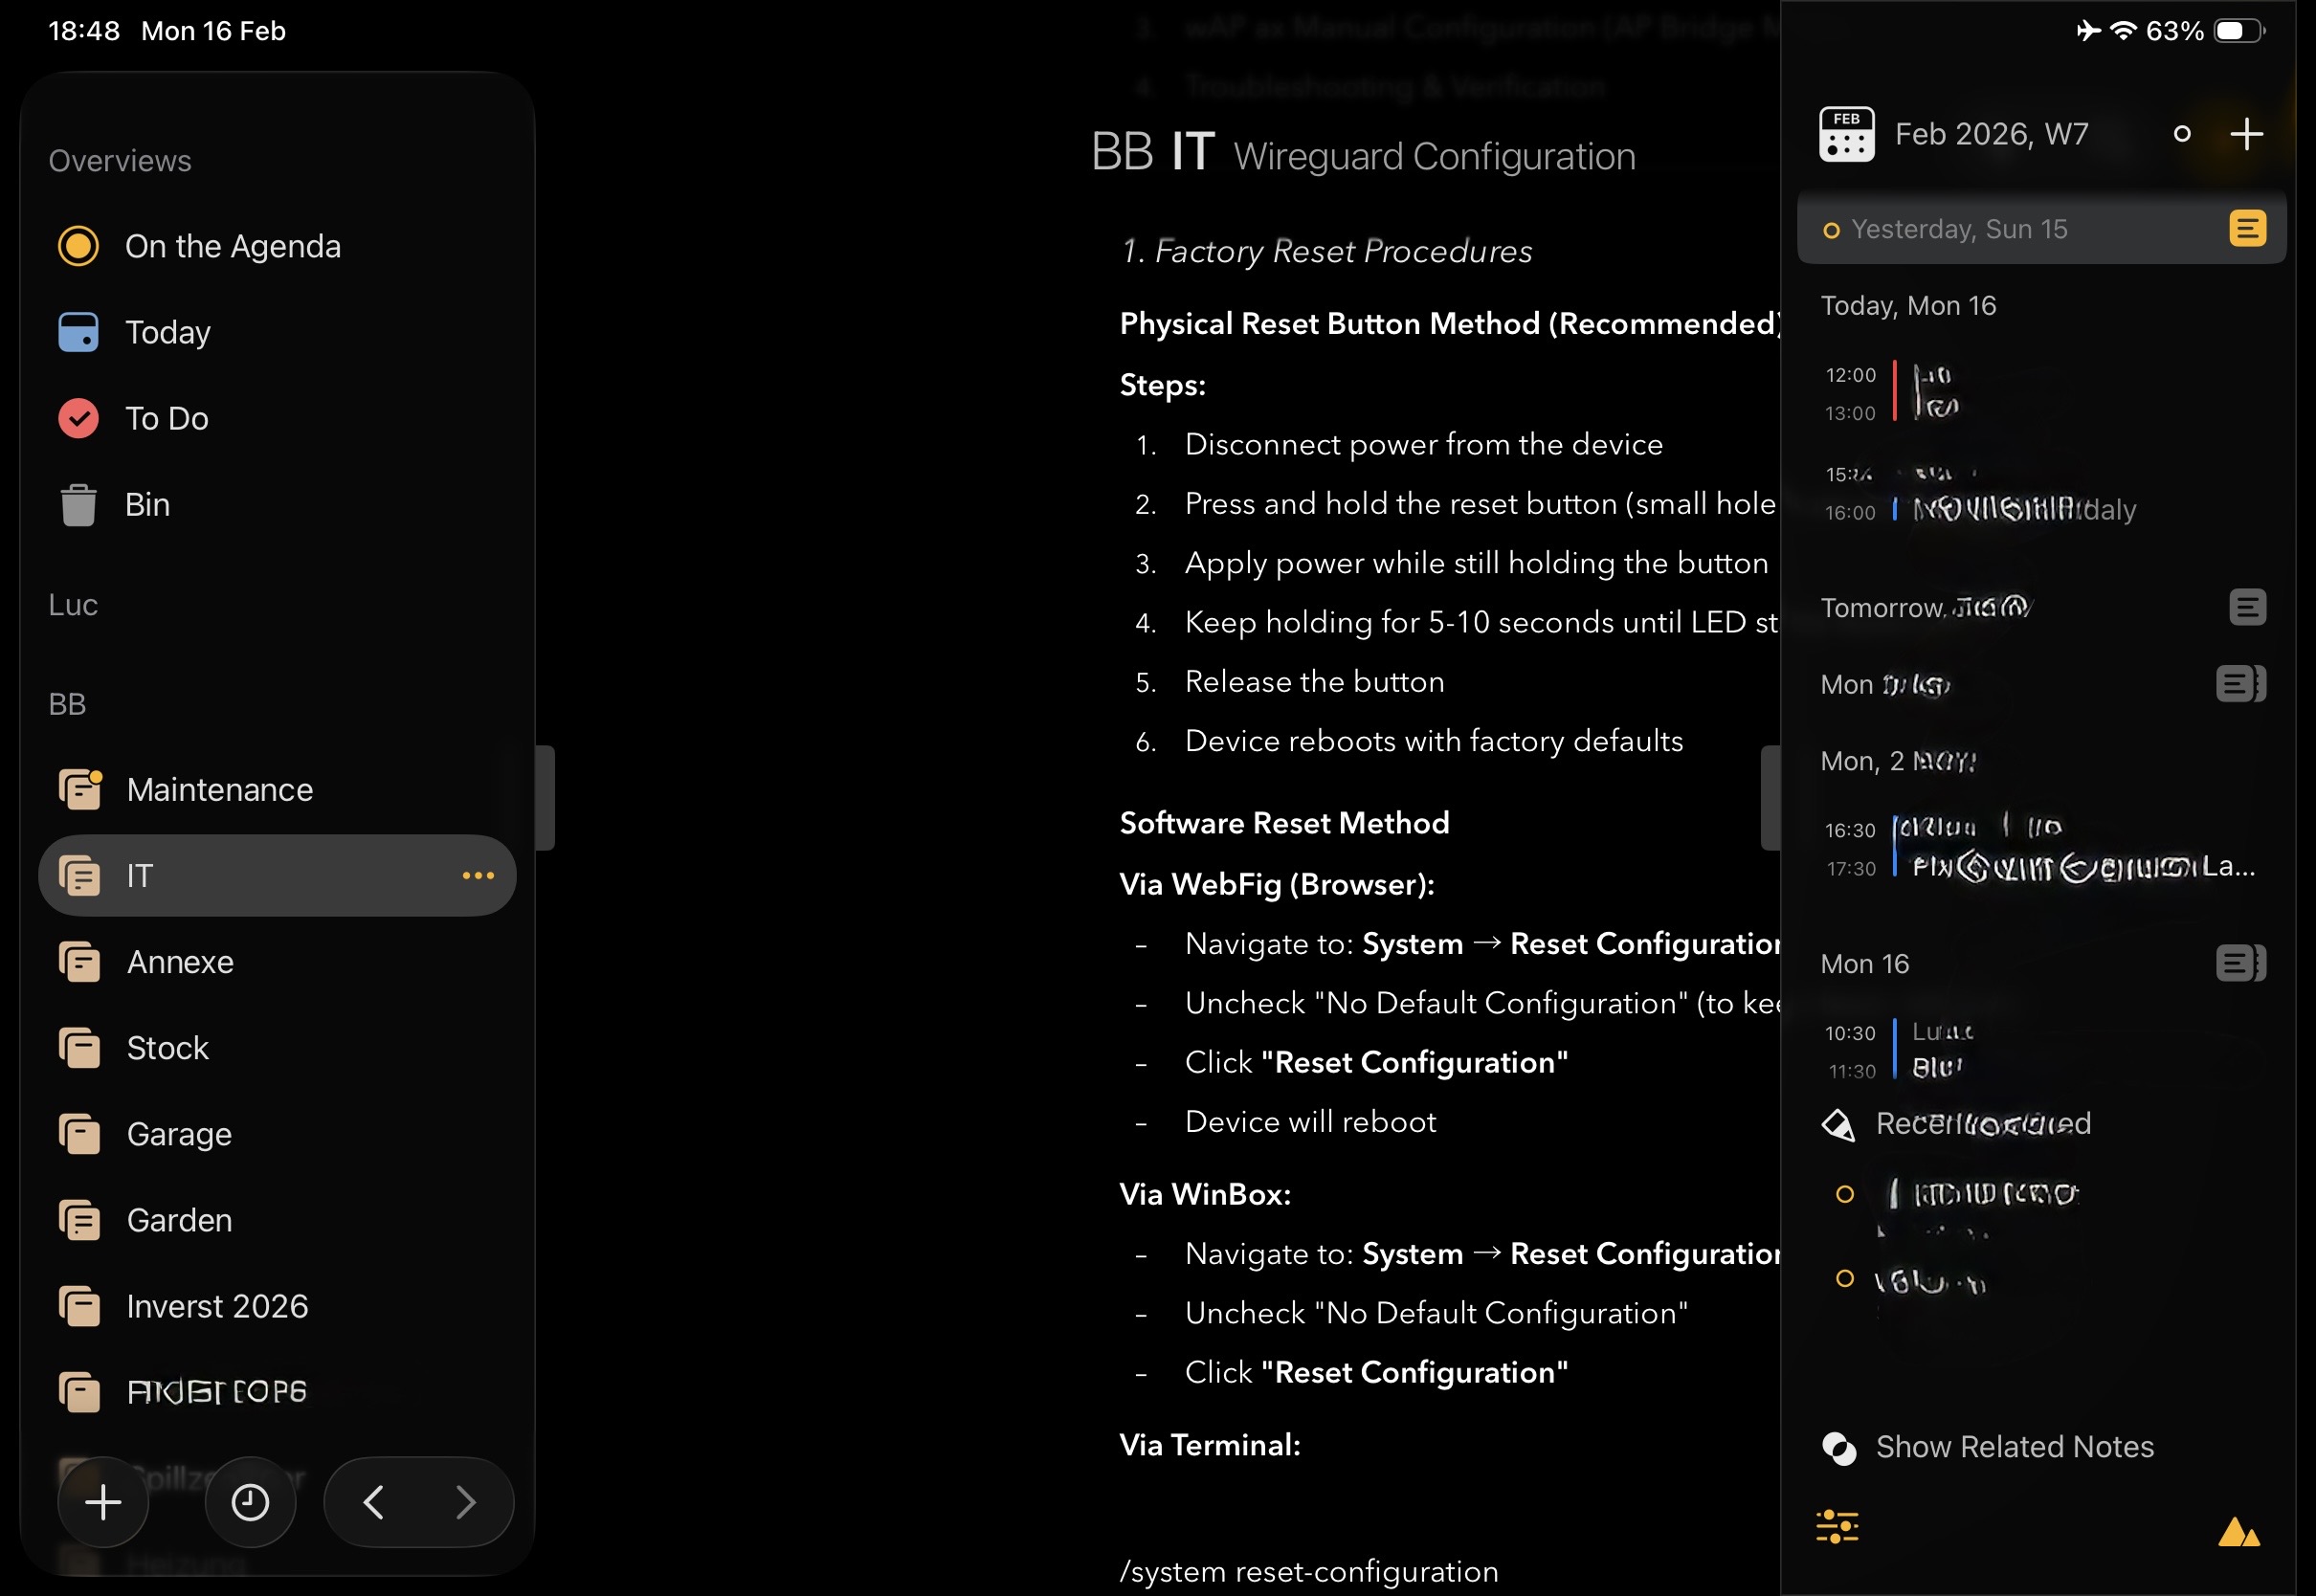
Task: Click the Agenda logo icon bottom right
Action: click(2238, 1532)
